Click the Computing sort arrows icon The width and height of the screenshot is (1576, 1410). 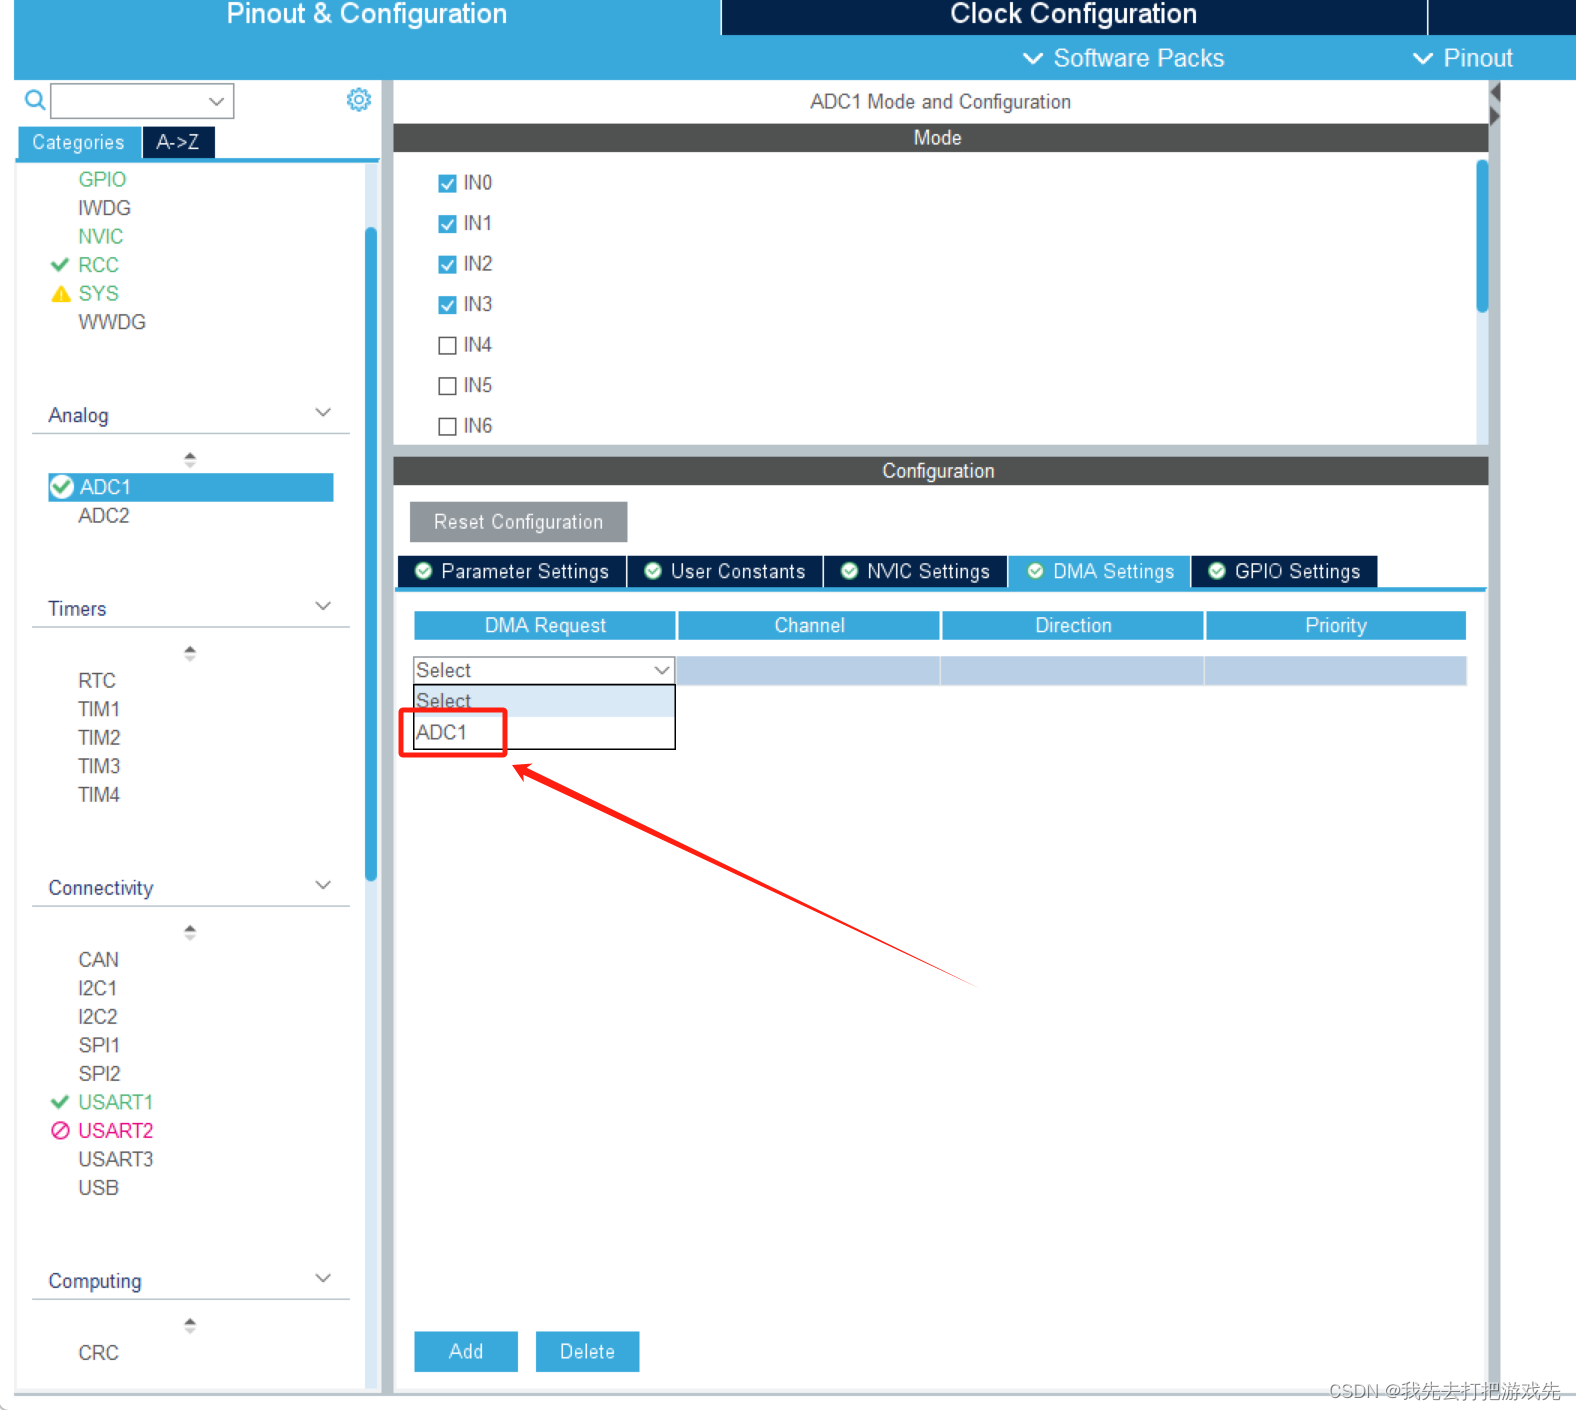click(x=190, y=1325)
